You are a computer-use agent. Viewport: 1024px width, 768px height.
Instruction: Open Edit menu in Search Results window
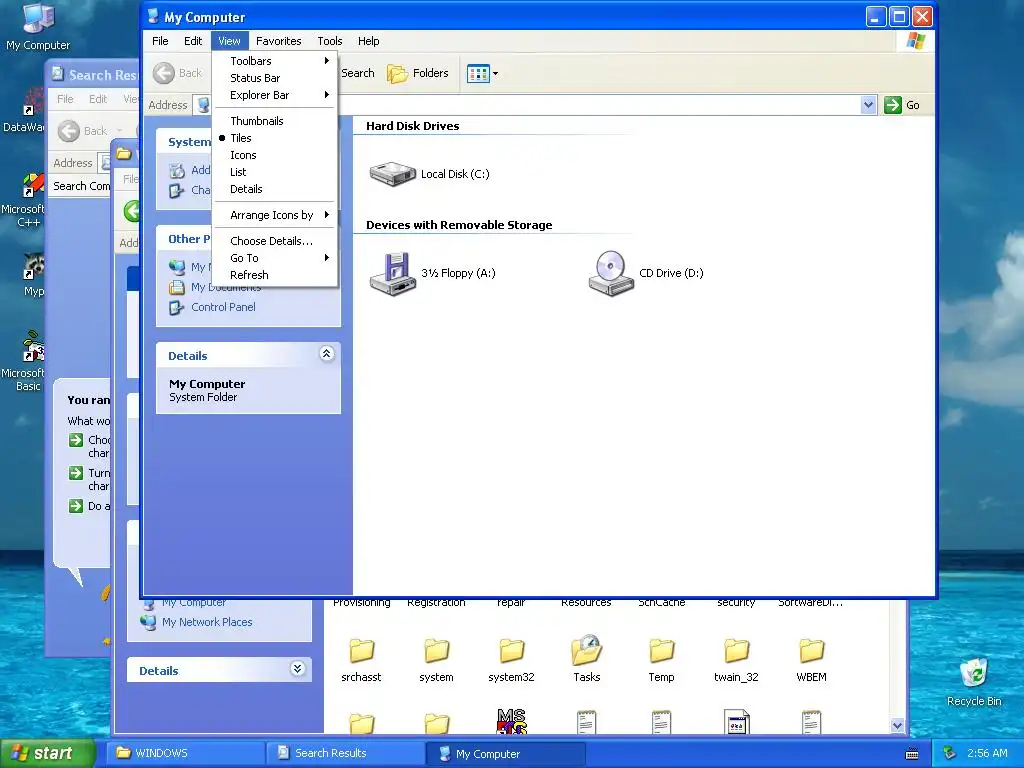[98, 99]
